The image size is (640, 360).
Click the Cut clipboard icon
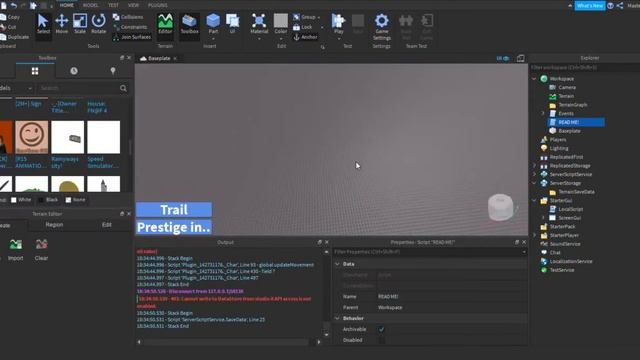pos(3,27)
